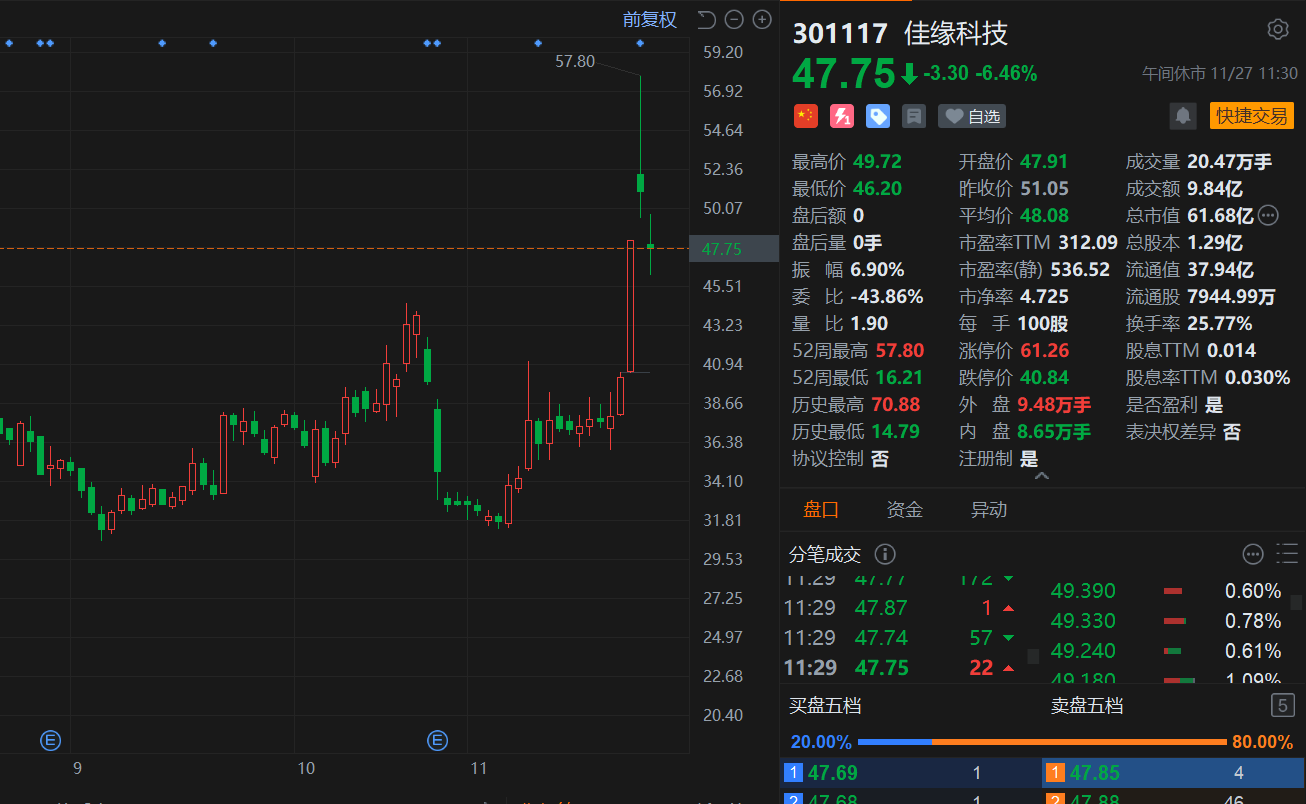Viewport: 1306px width, 804px height.
Task: Click the earnings E marker near September
Action: pyautogui.click(x=50, y=741)
